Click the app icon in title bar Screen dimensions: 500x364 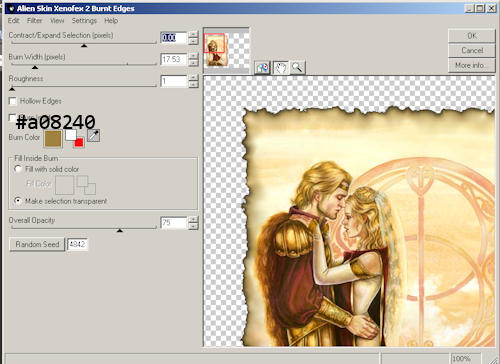tap(12, 9)
